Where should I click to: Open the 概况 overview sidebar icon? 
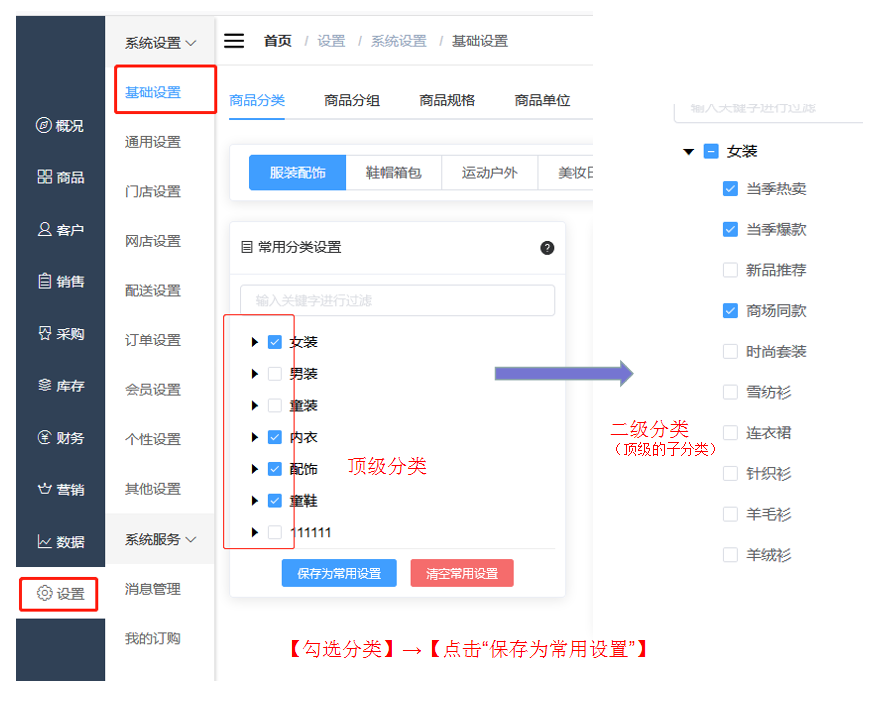click(x=43, y=125)
